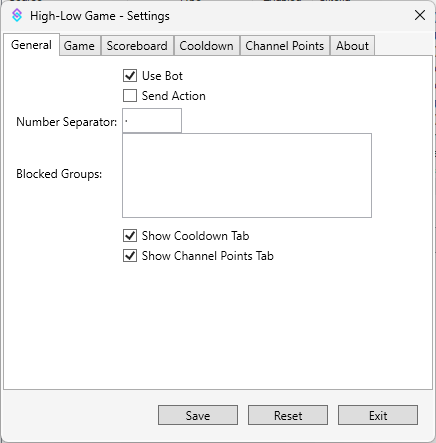This screenshot has width=436, height=443.
Task: Click the Number Separator label text
Action: click(x=67, y=122)
